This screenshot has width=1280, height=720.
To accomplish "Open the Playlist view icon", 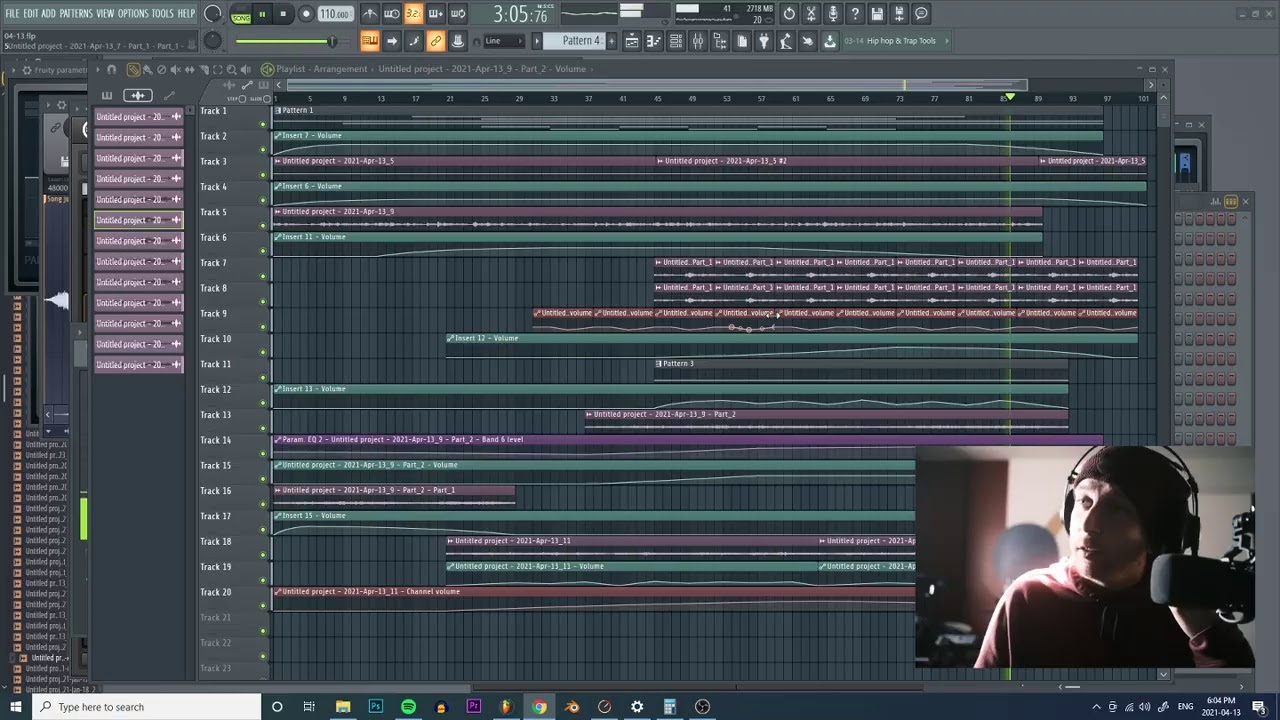I will click(x=632, y=41).
